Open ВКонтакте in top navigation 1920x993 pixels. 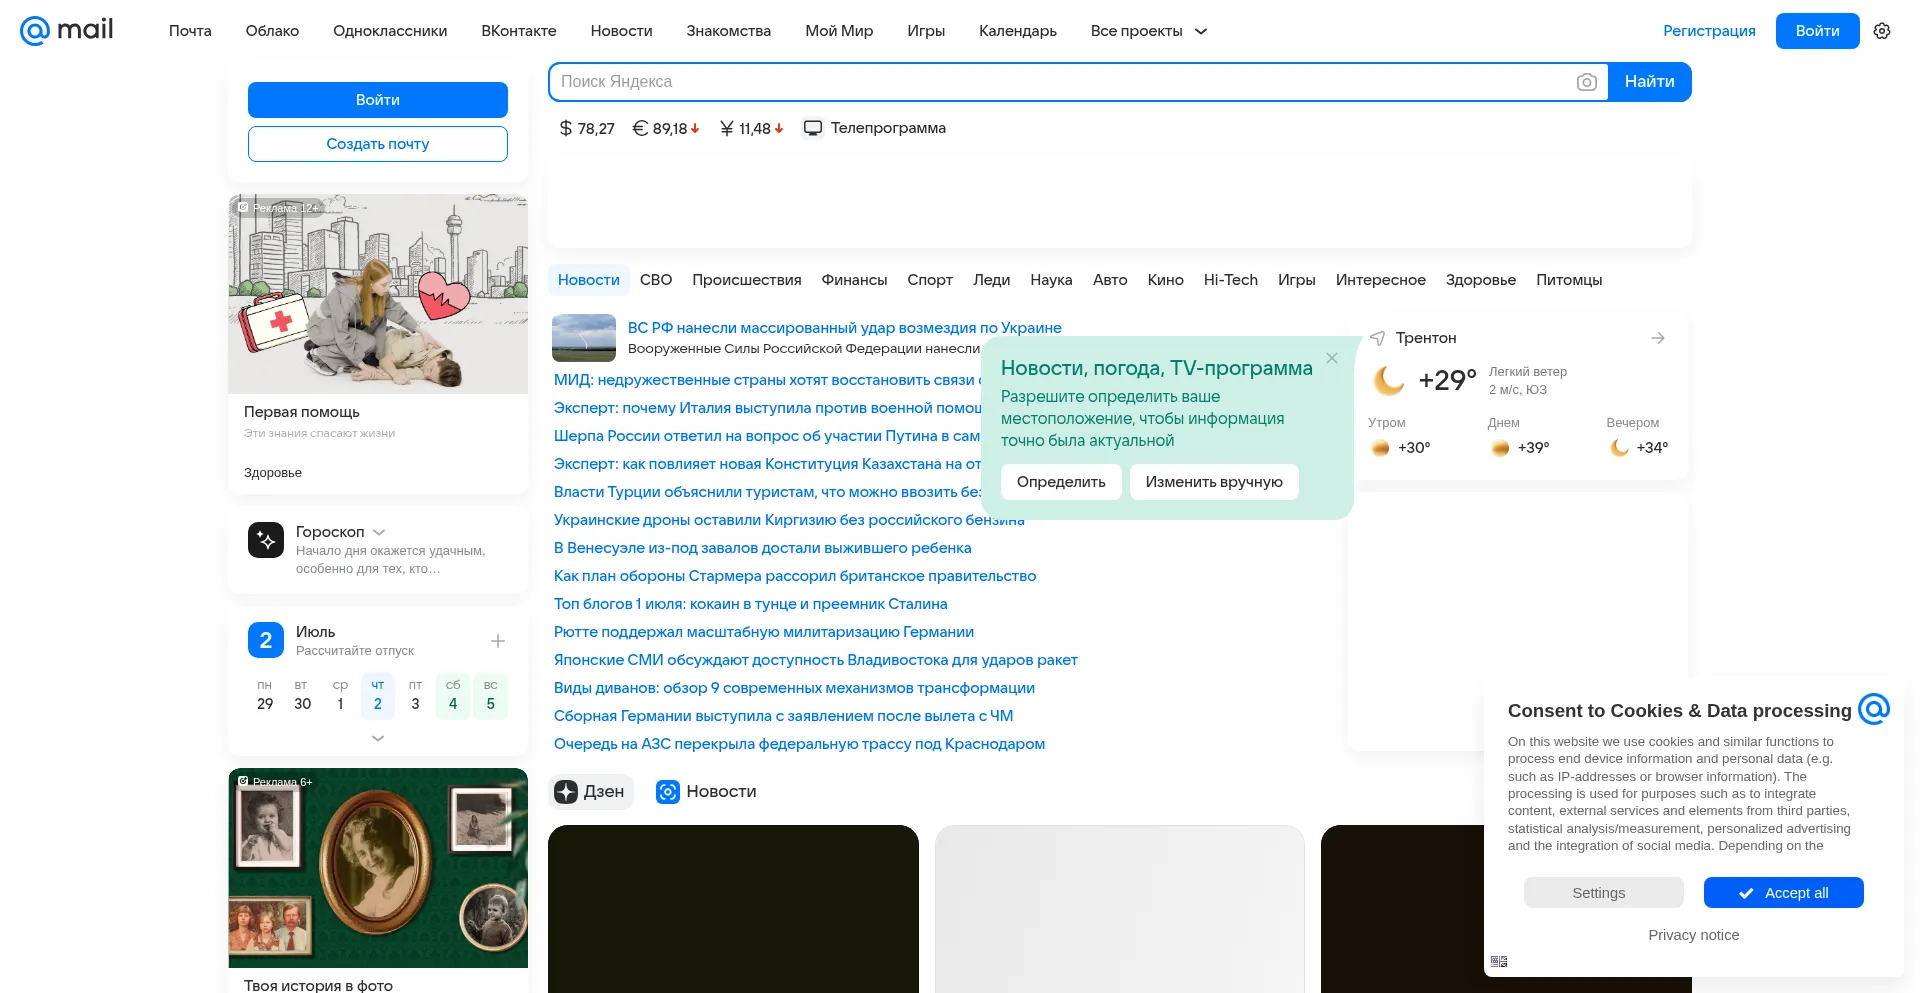point(519,31)
